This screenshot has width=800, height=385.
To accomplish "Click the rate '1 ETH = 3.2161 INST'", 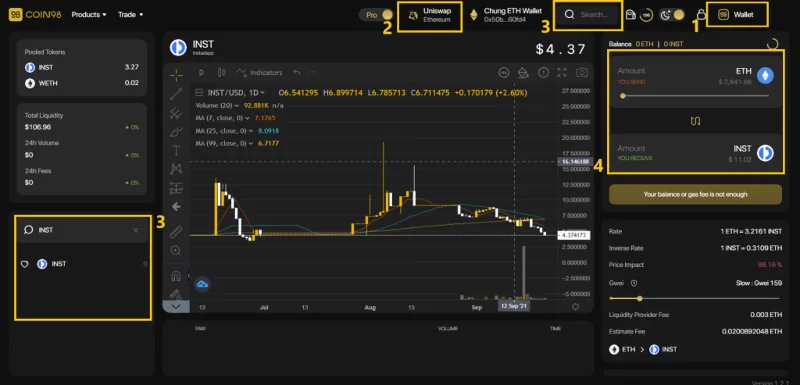I will [751, 232].
